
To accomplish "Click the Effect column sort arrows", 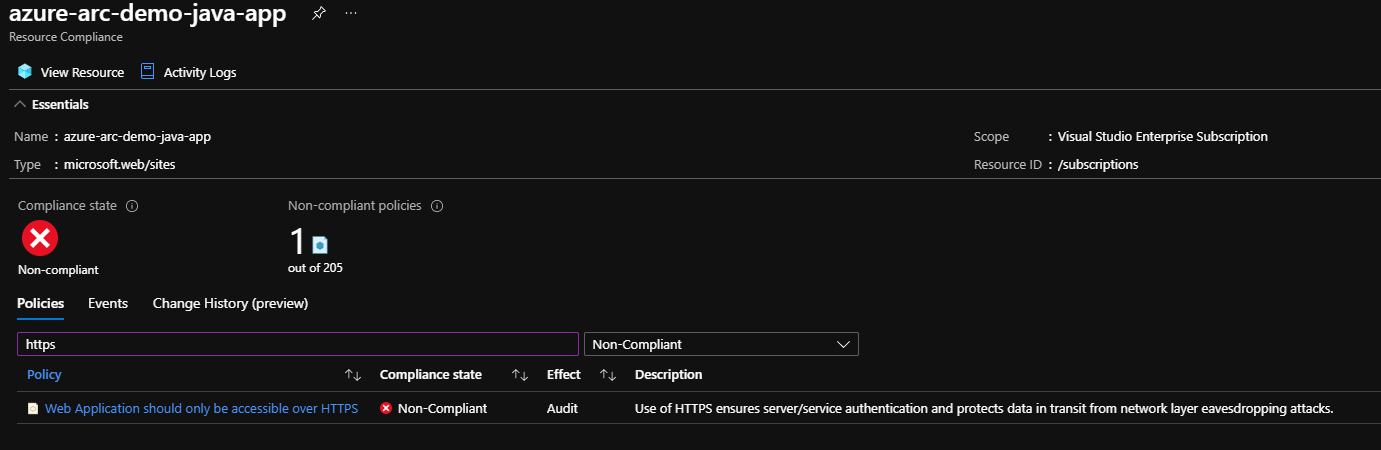I will [608, 374].
